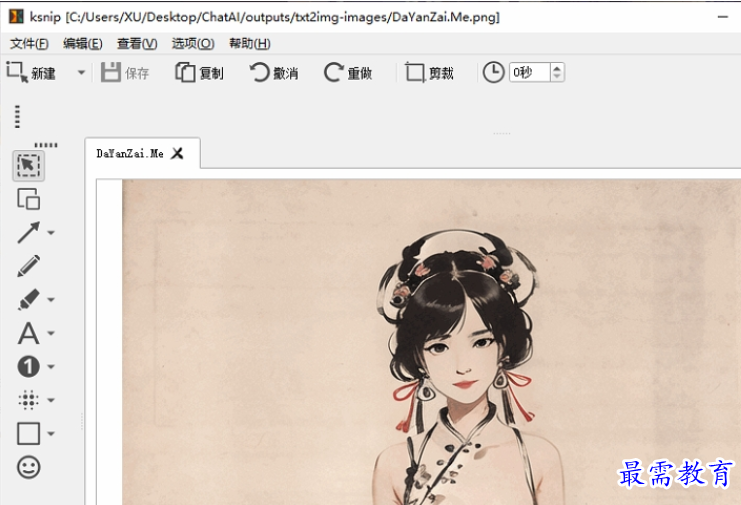Expand the Blur tool options dropdown
Viewport: 741px width, 505px height.
[51, 400]
